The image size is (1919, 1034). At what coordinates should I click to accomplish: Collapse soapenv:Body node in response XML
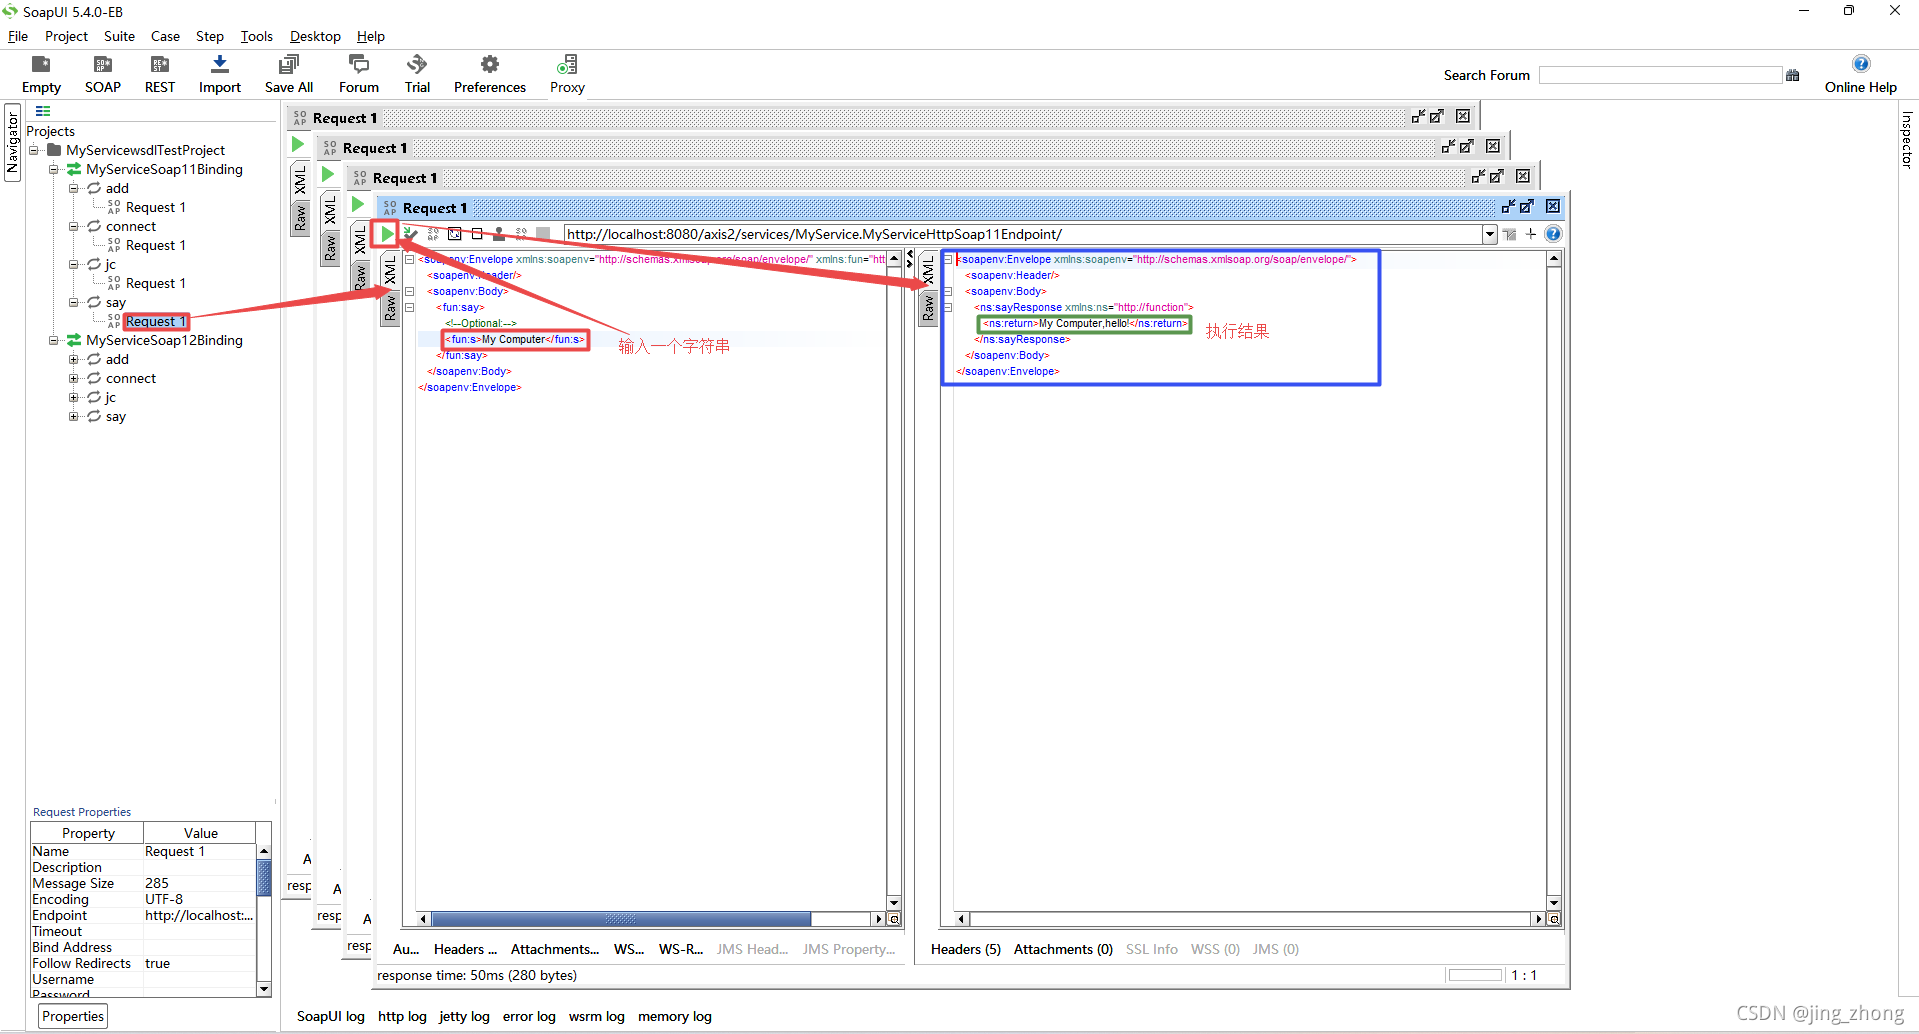click(x=947, y=291)
